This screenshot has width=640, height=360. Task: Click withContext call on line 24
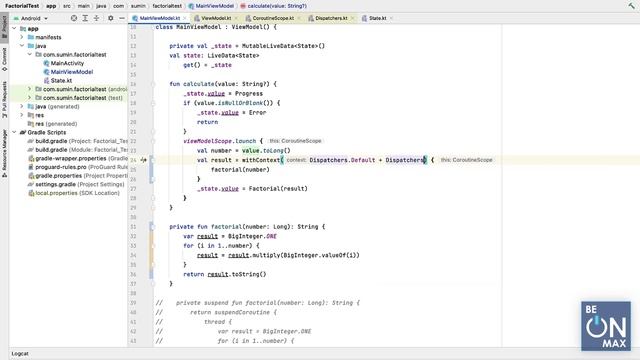coord(261,160)
